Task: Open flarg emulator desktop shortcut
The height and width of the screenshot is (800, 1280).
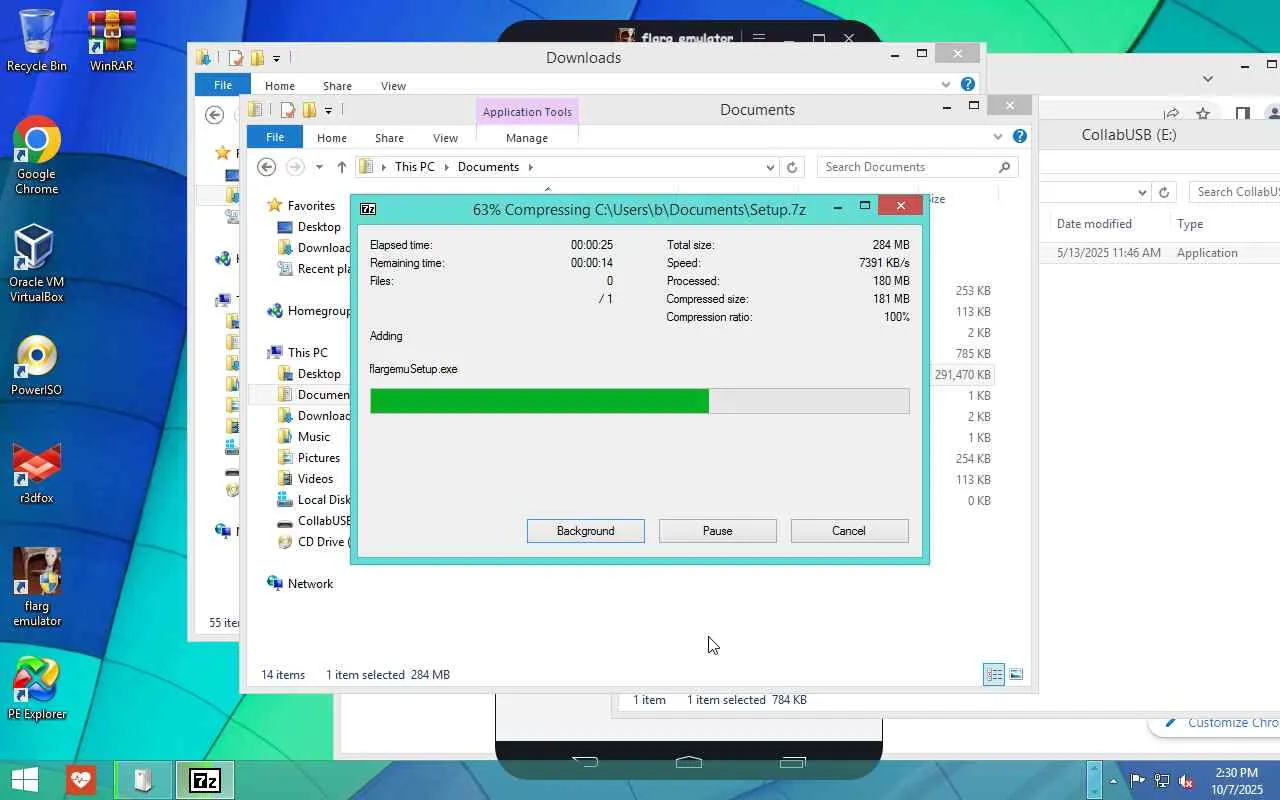Action: coord(37,587)
